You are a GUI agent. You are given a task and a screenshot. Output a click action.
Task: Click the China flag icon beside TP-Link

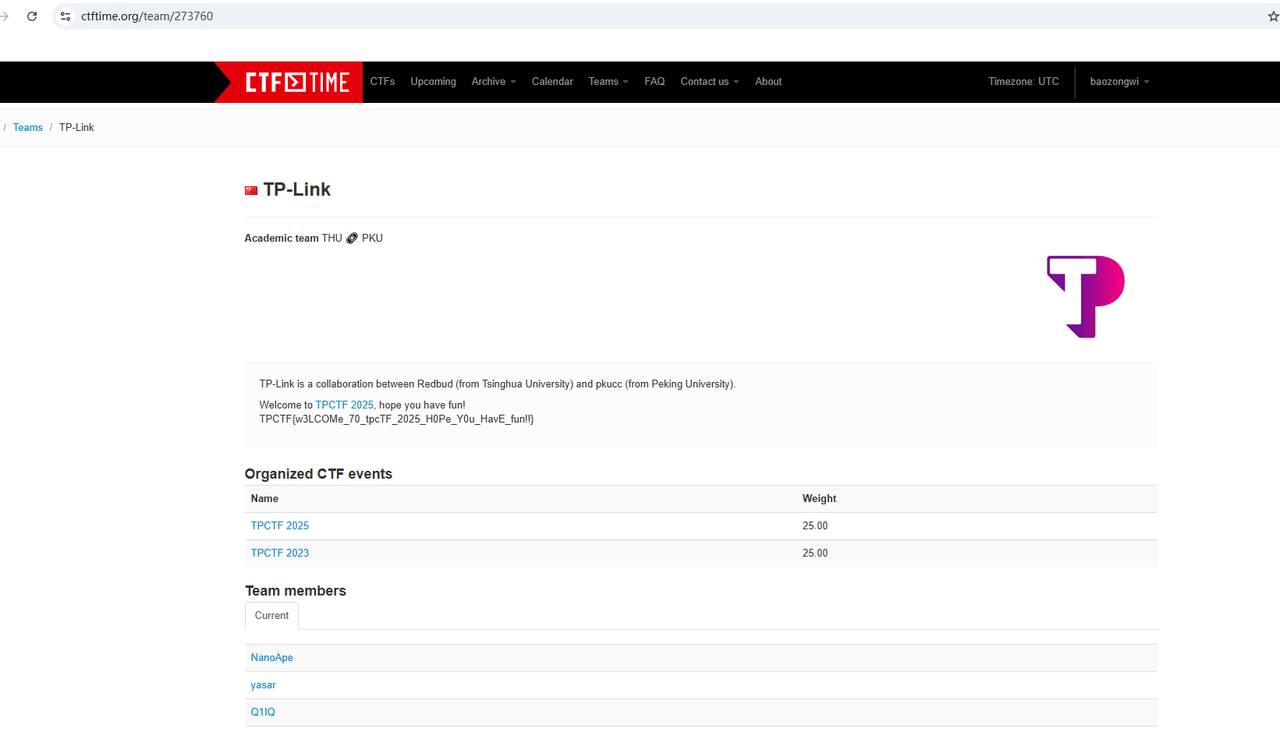click(251, 190)
